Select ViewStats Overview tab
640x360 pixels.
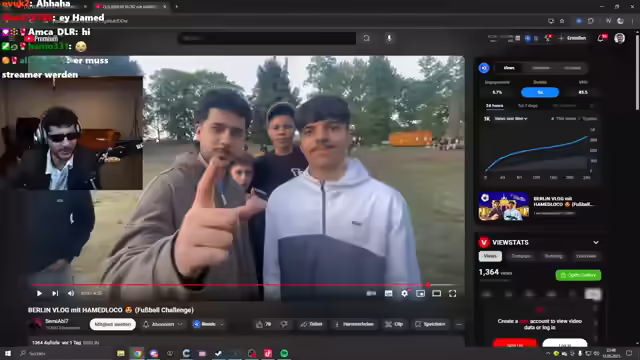(586, 256)
